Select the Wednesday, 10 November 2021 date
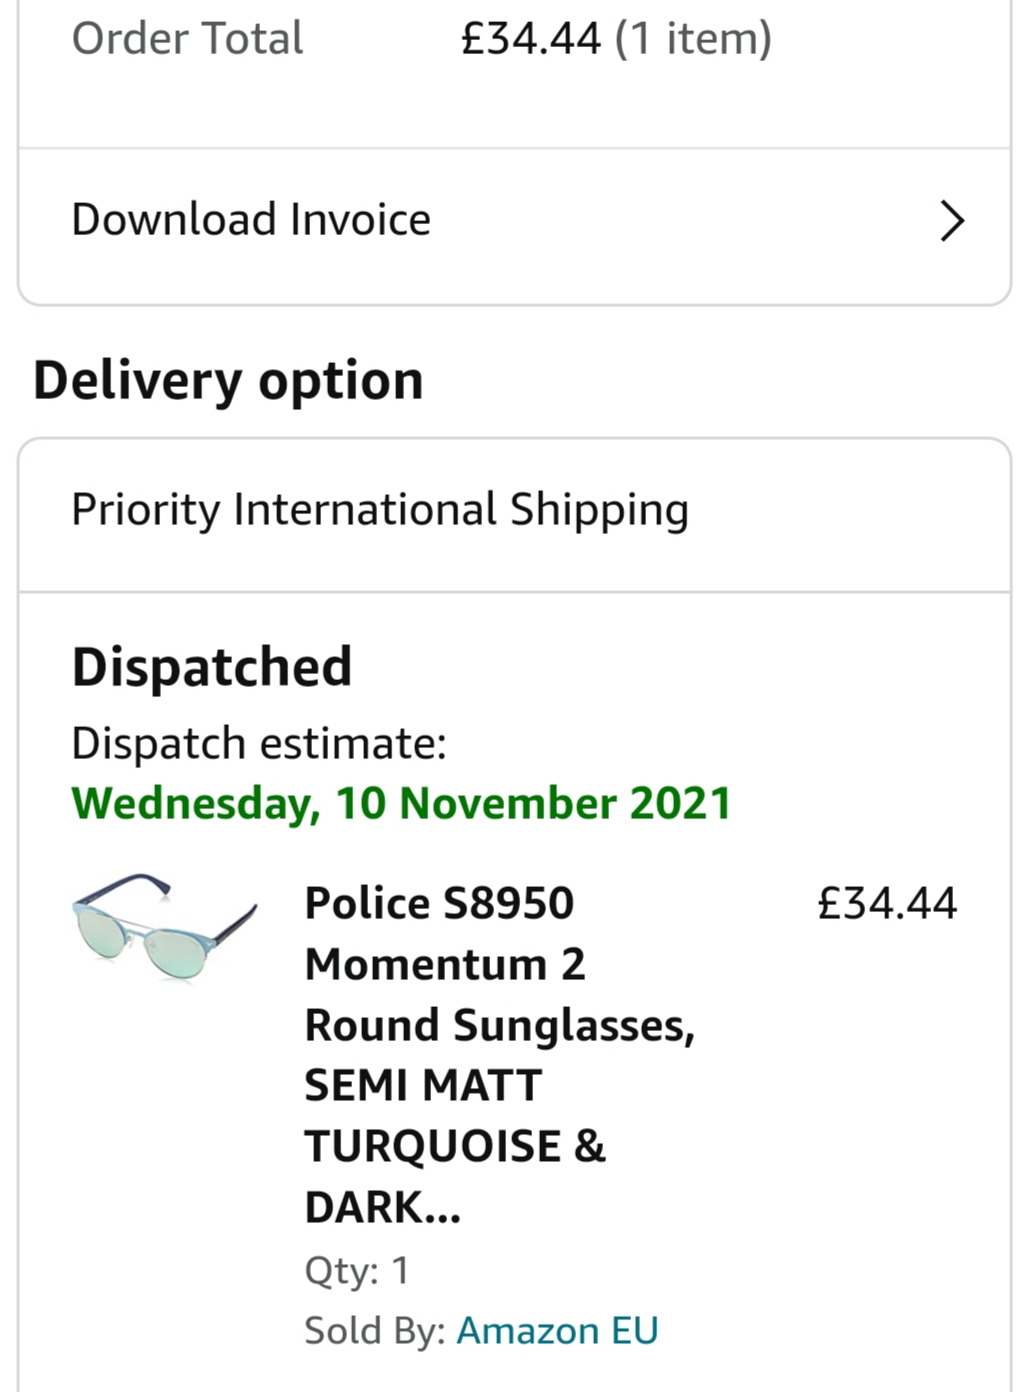The height and width of the screenshot is (1392, 1032). 401,803
